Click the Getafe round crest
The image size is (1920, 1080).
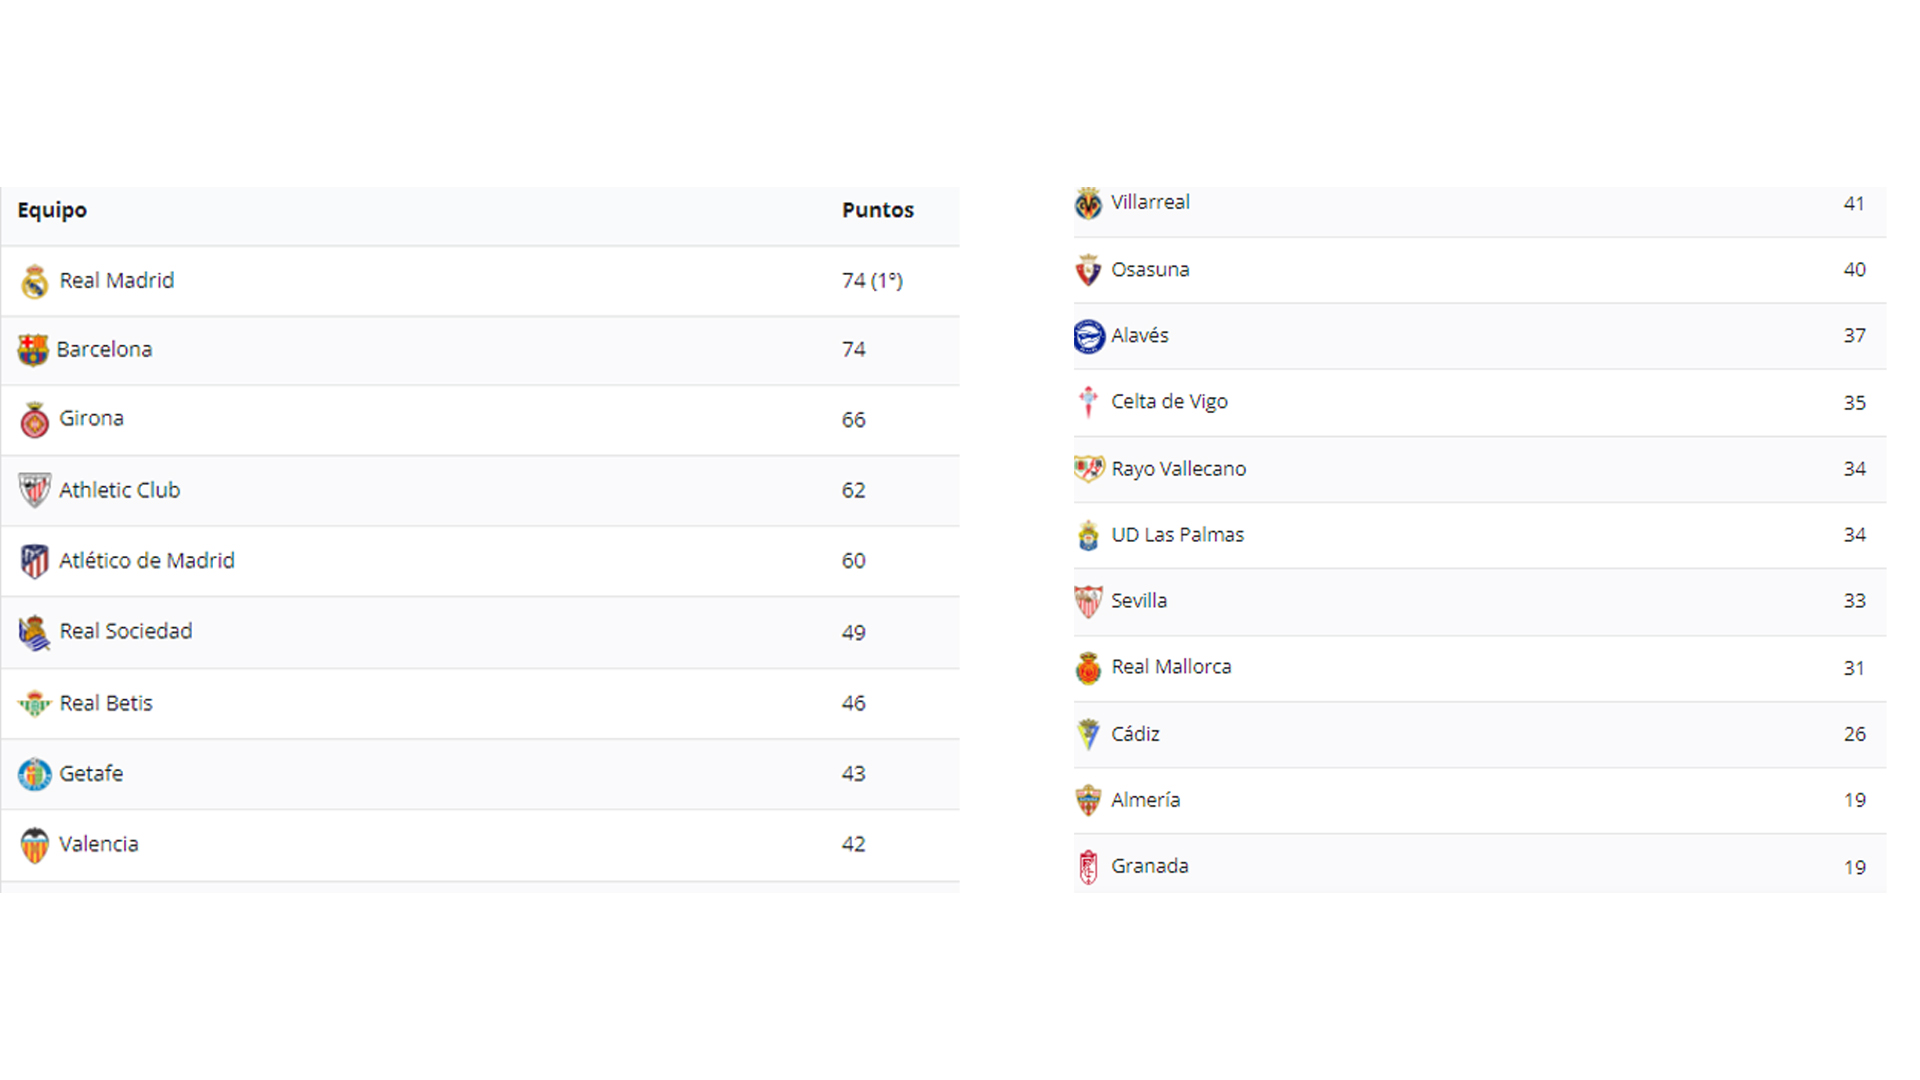(35, 774)
